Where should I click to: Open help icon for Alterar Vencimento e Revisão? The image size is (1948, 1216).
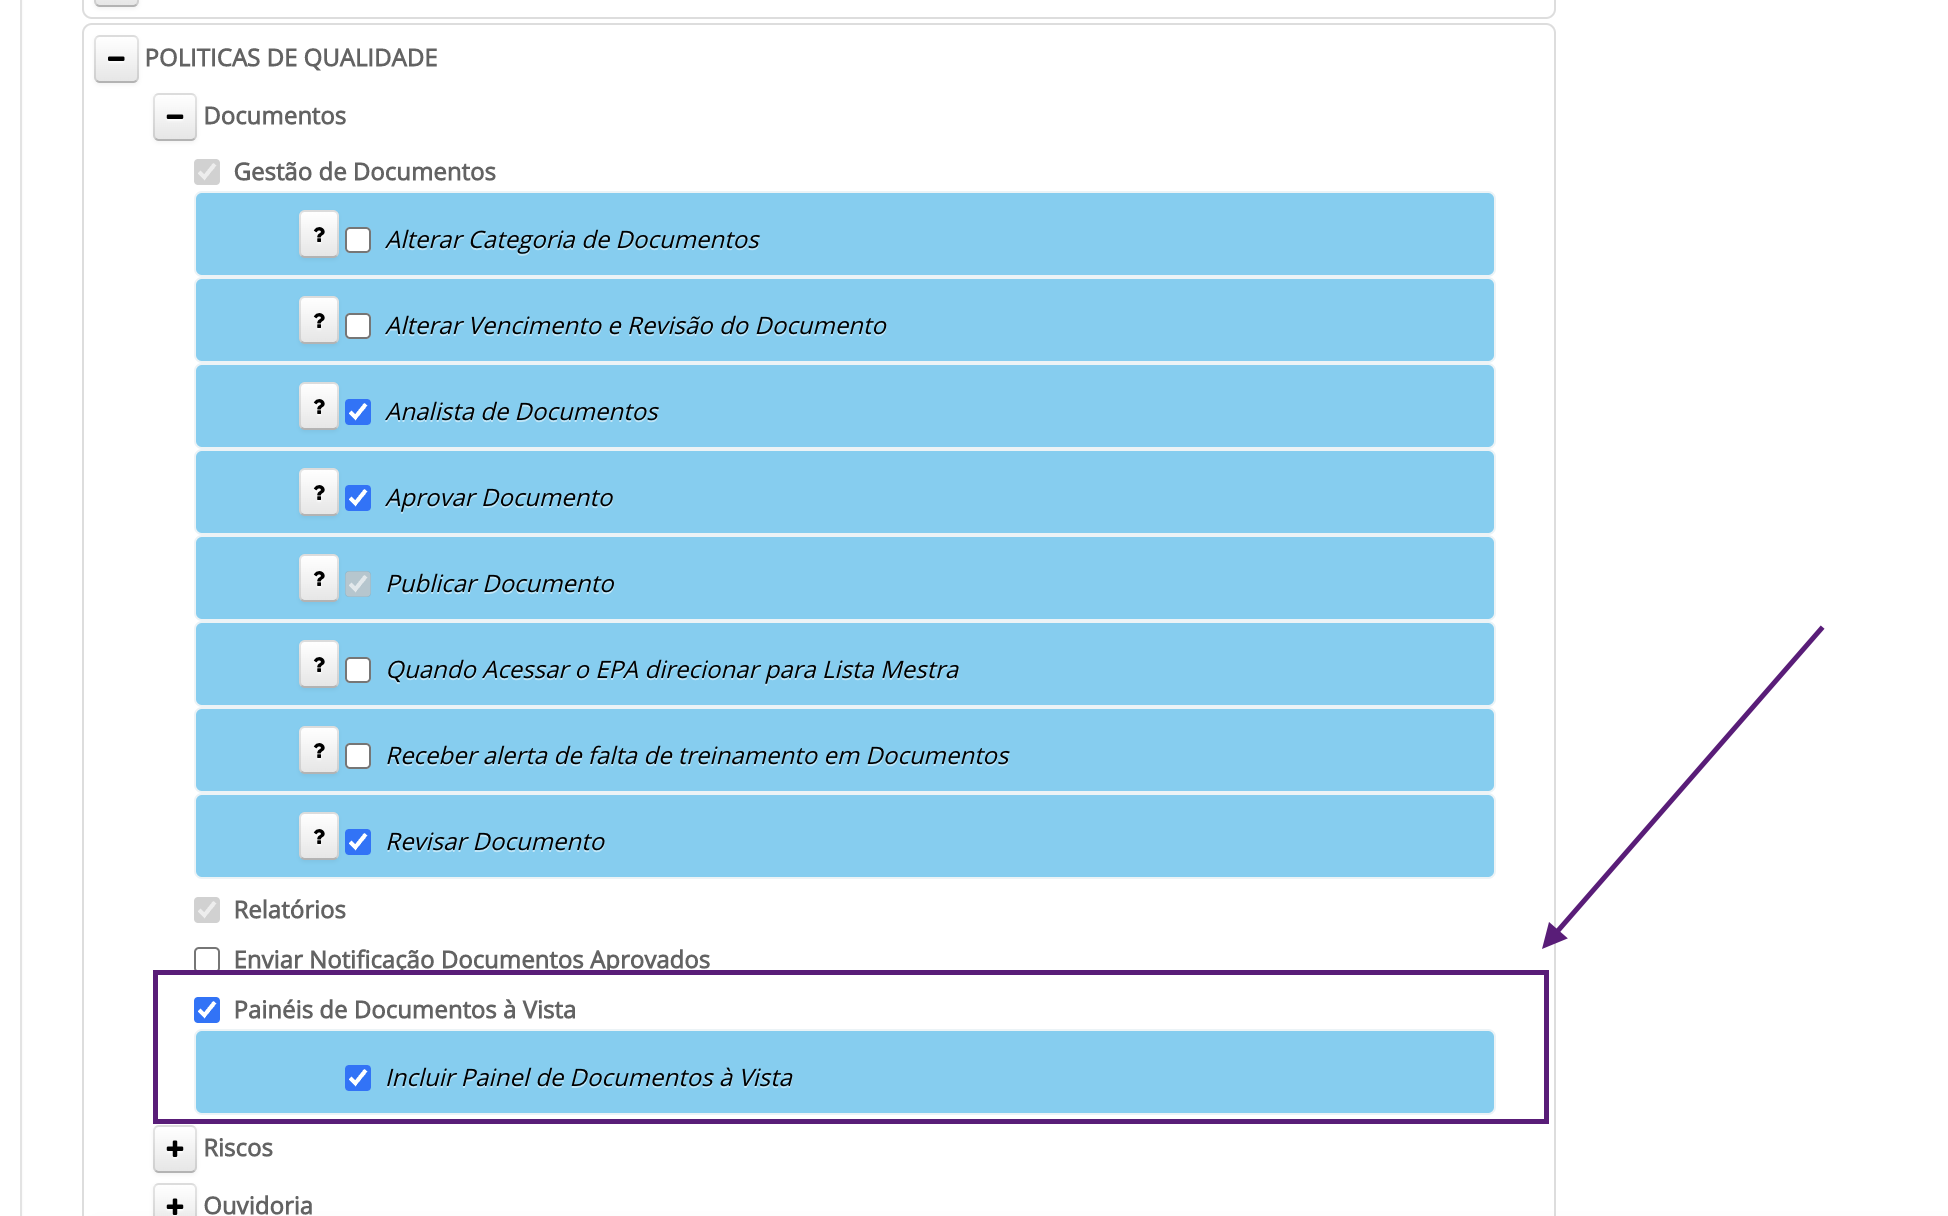[x=319, y=321]
